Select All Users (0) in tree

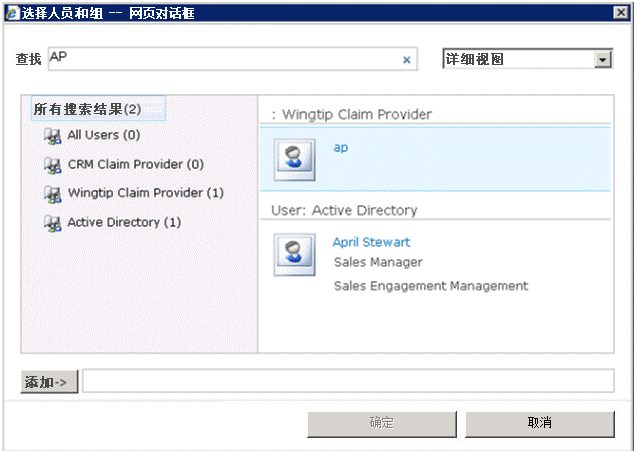pos(104,135)
